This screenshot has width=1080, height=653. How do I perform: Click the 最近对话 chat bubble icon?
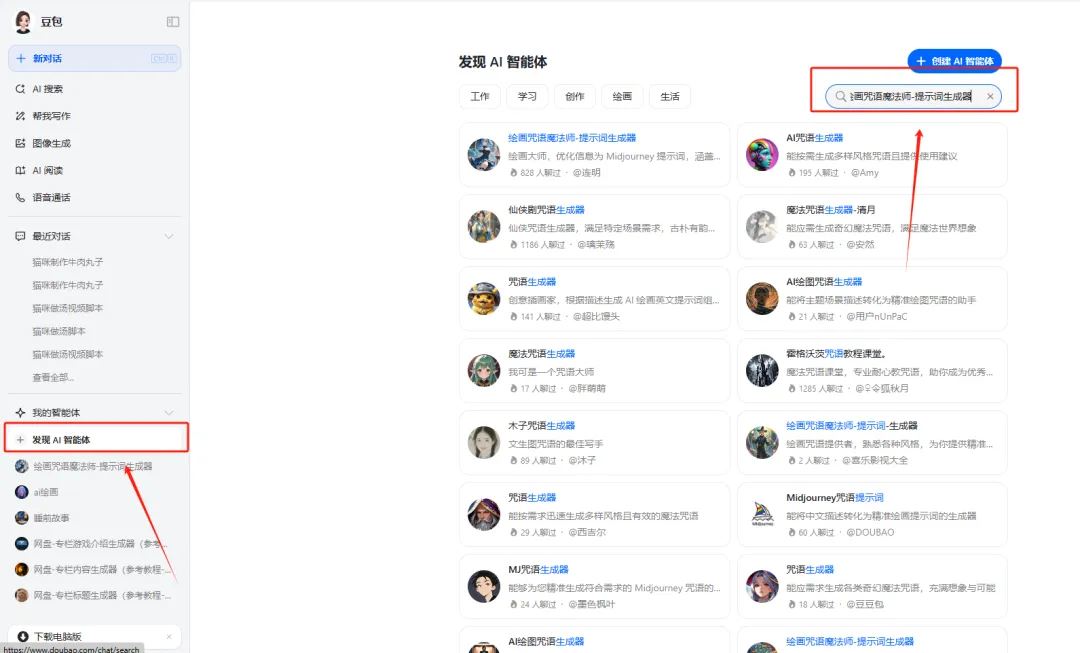[x=20, y=236]
